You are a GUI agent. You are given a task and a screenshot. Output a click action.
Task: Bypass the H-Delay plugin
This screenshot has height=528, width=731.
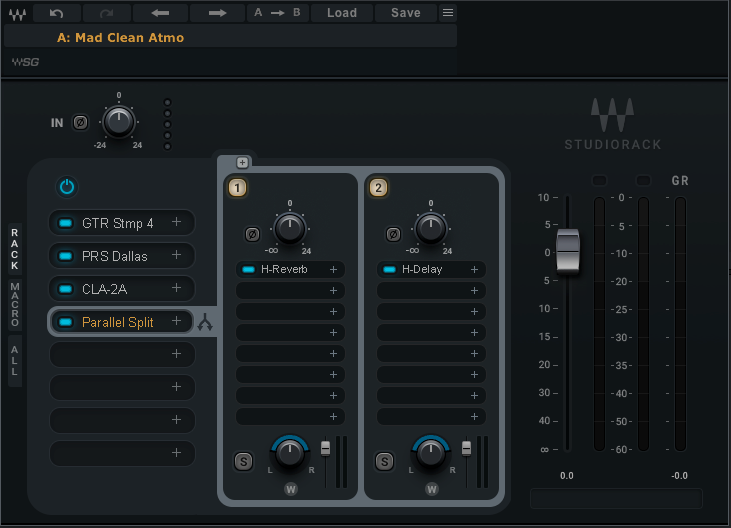coord(389,269)
